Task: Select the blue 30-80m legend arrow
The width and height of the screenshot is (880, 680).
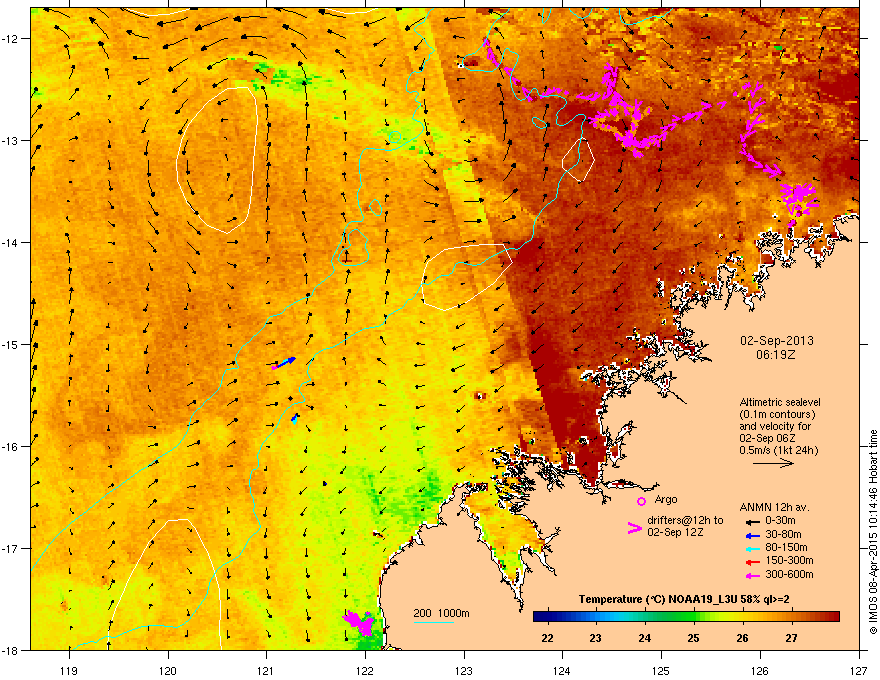Action: 752,535
